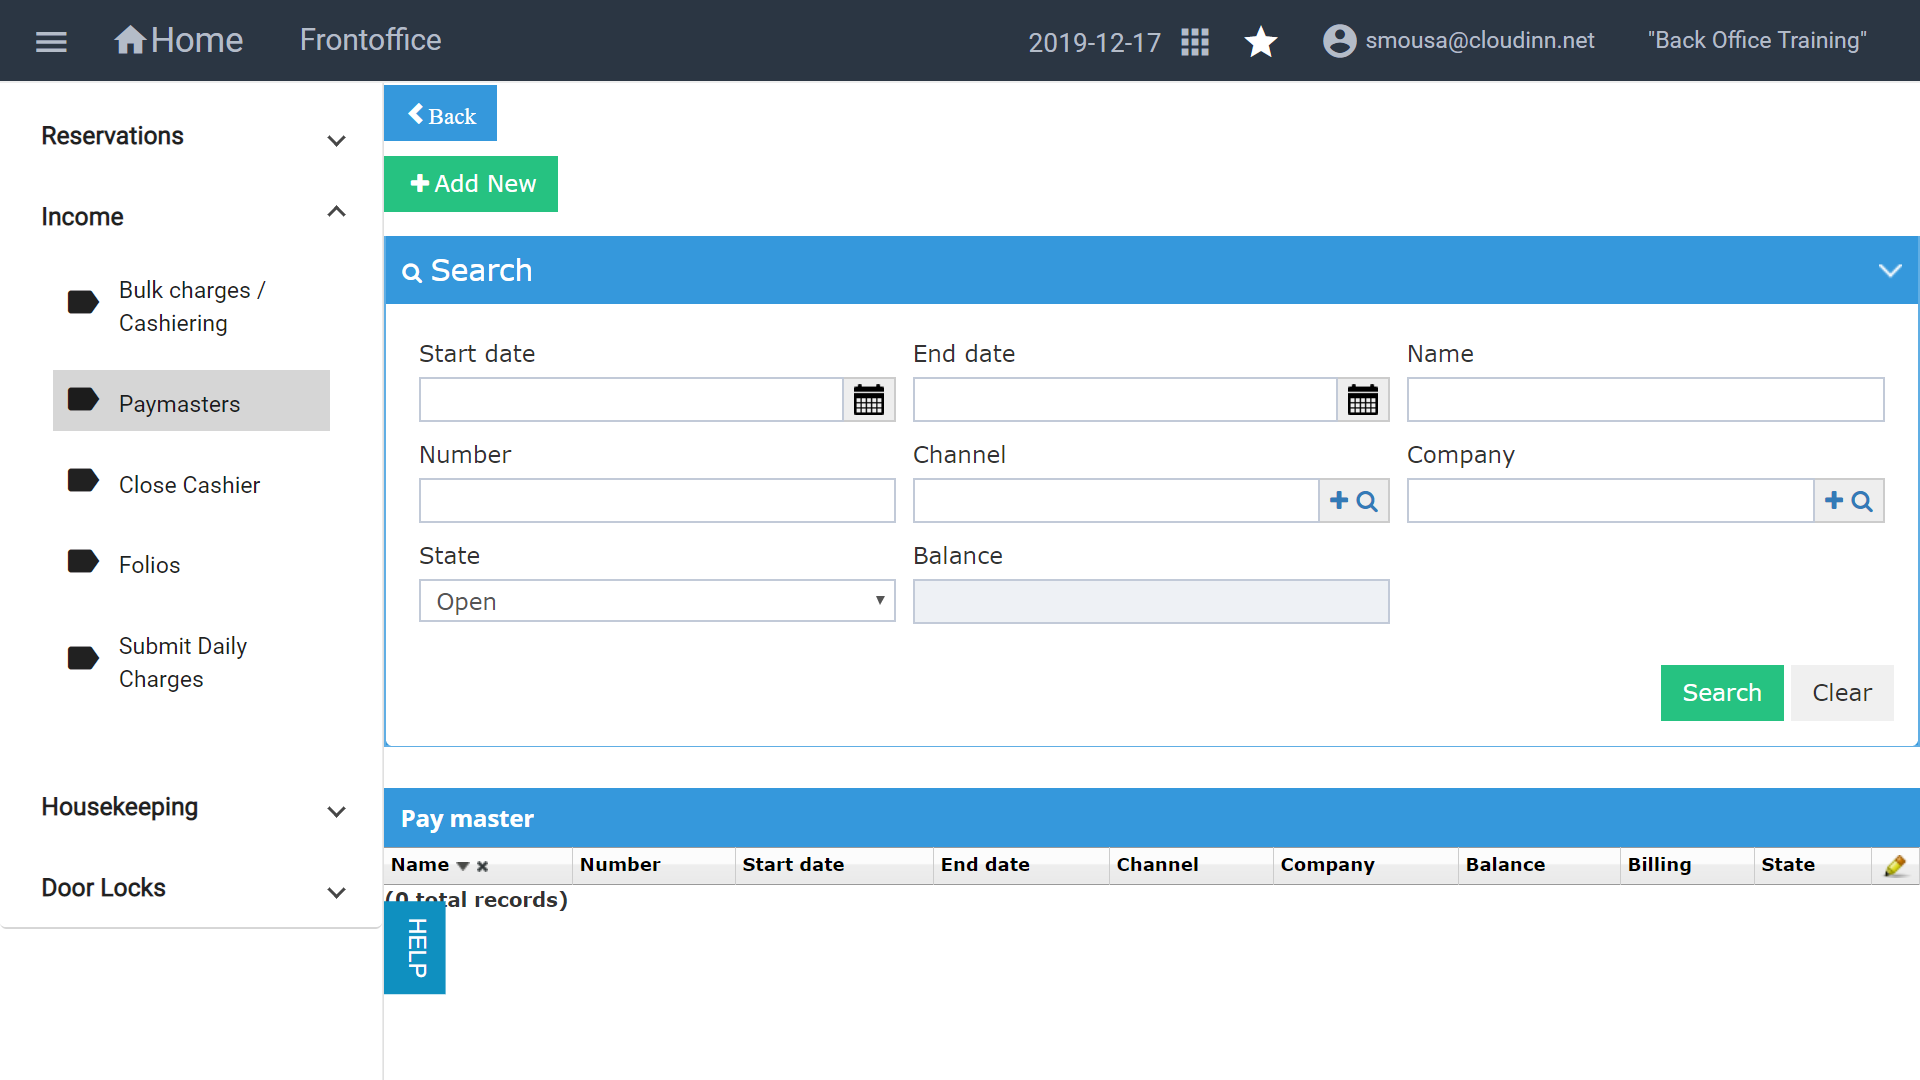Collapse the Search panel chevron
Screen dimensions: 1920x1080
click(x=1890, y=270)
